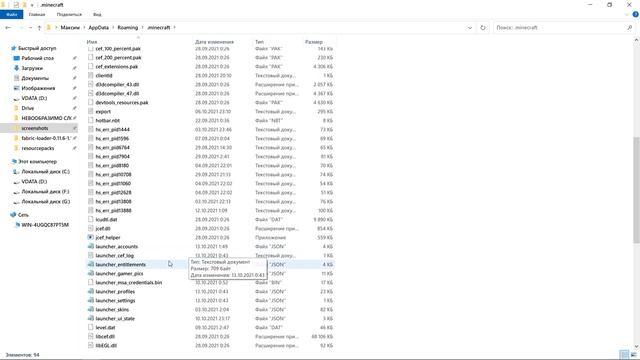Viewport: 640px width, 360px height.
Task: Open the Файл ribbon tab
Action: pos(11,14)
